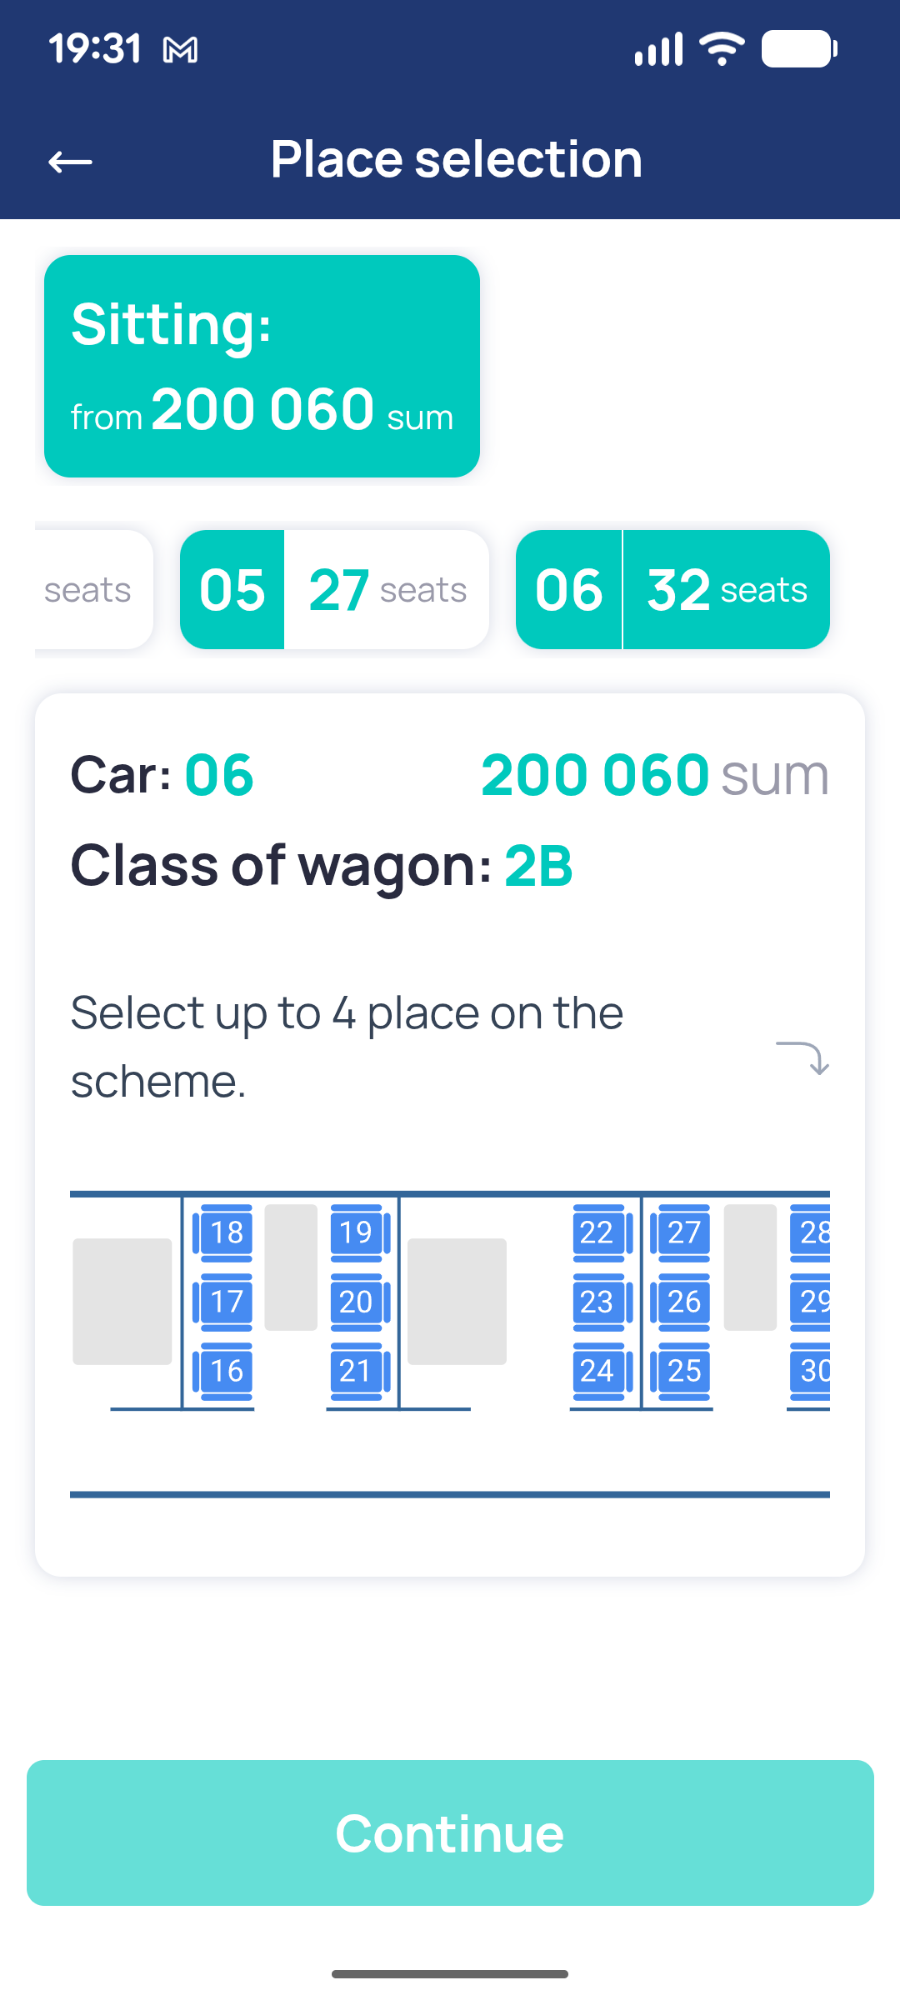This screenshot has height=2000, width=900.
Task: Tap the scroll direction arrow icon
Action: (803, 1057)
